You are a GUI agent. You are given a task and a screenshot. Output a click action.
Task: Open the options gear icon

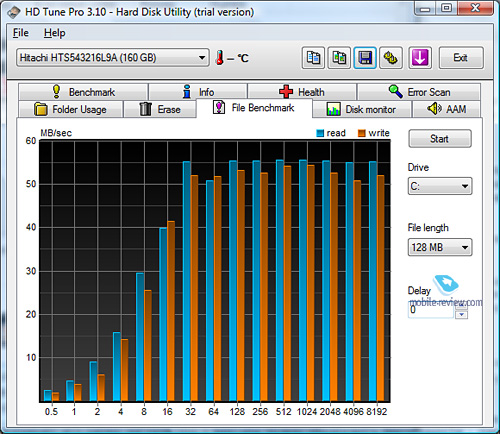click(x=391, y=58)
